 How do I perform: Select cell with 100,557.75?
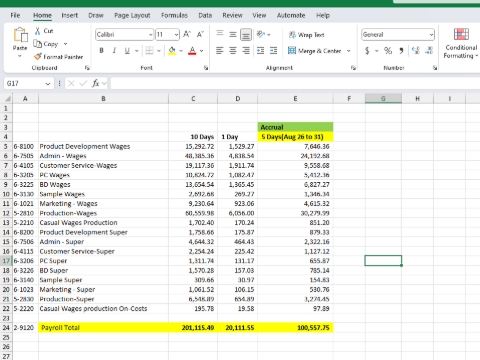click(x=295, y=328)
